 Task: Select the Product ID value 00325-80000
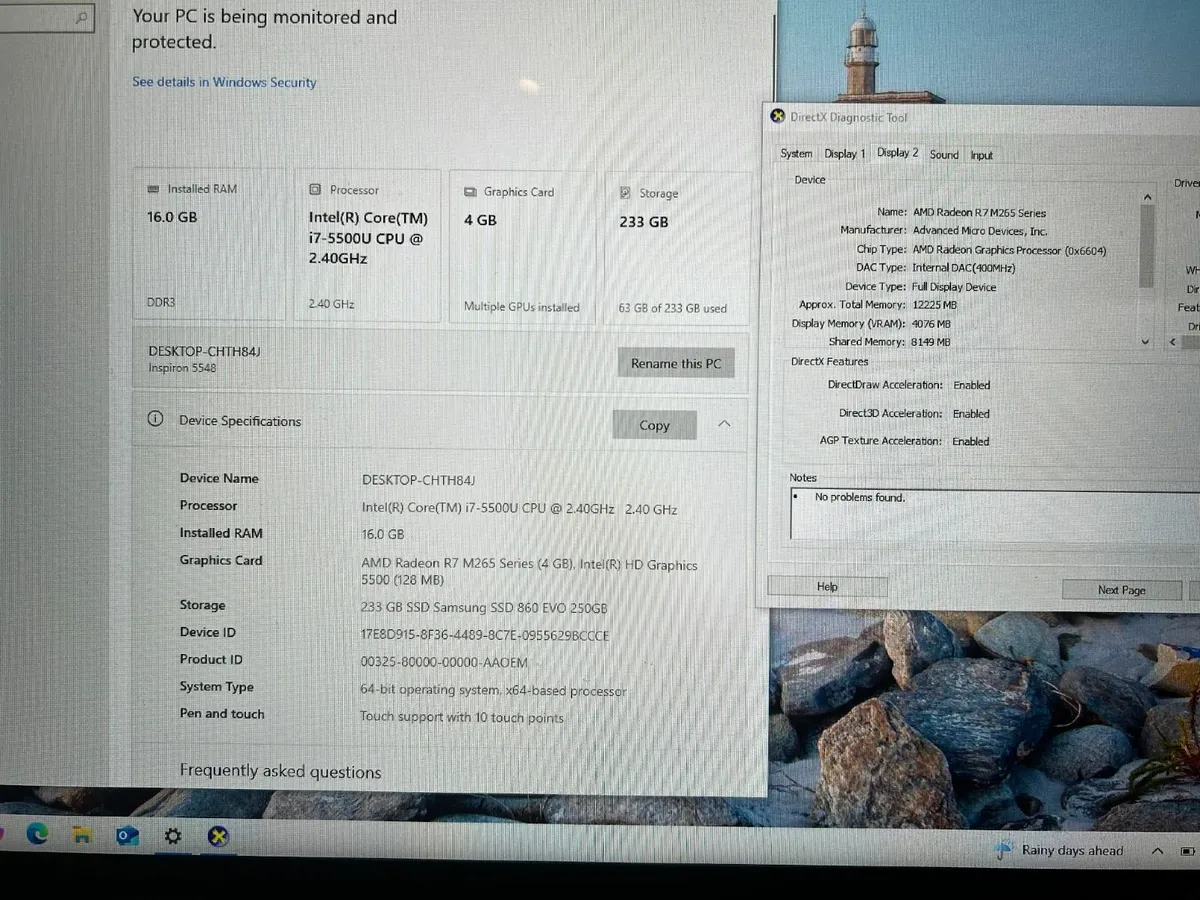(x=443, y=662)
